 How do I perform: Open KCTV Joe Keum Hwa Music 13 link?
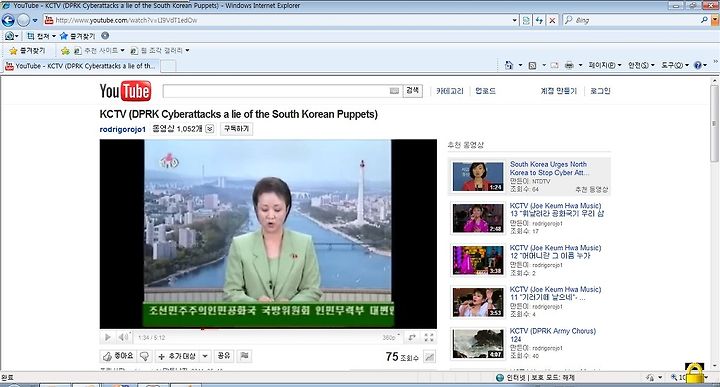[557, 209]
